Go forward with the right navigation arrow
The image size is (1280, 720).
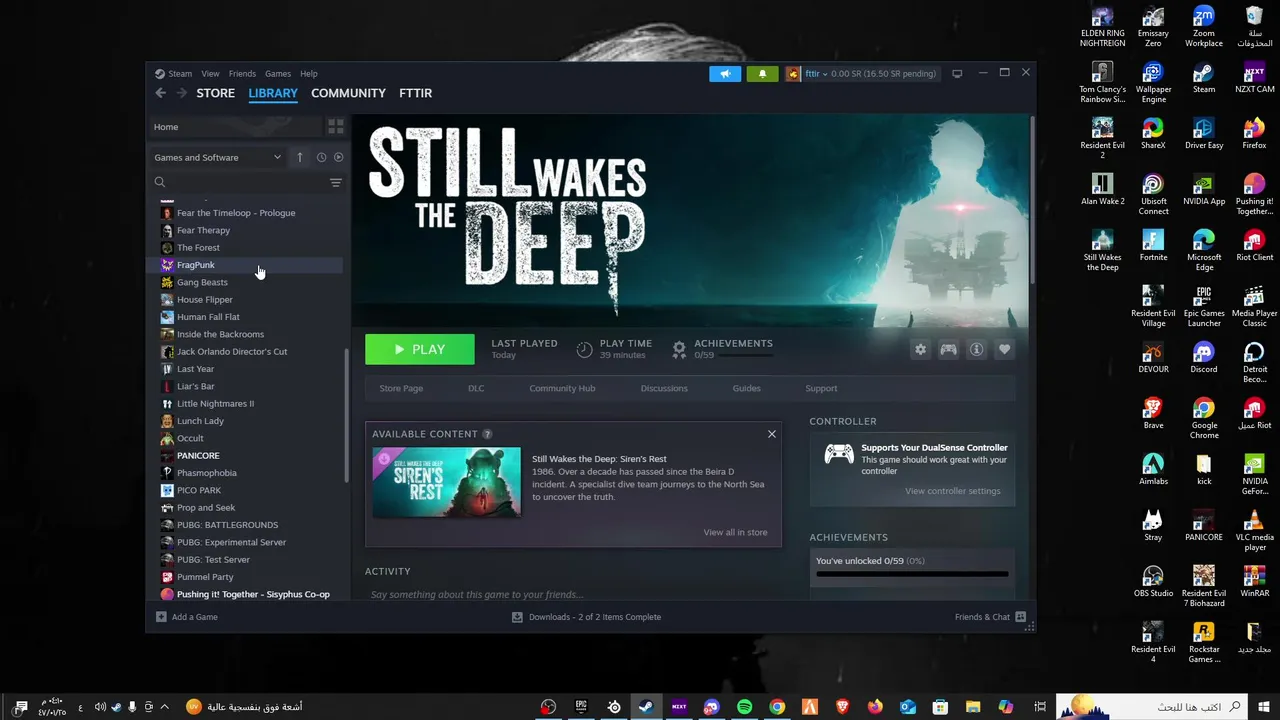point(181,93)
